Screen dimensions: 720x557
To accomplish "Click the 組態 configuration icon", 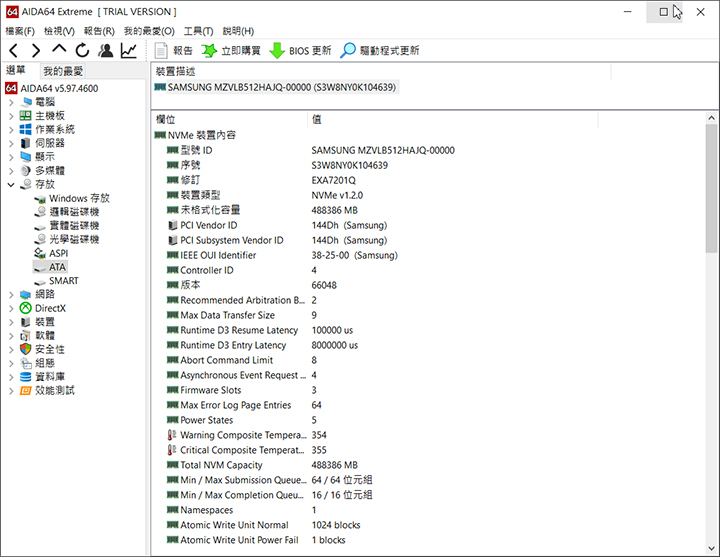I will (26, 363).
